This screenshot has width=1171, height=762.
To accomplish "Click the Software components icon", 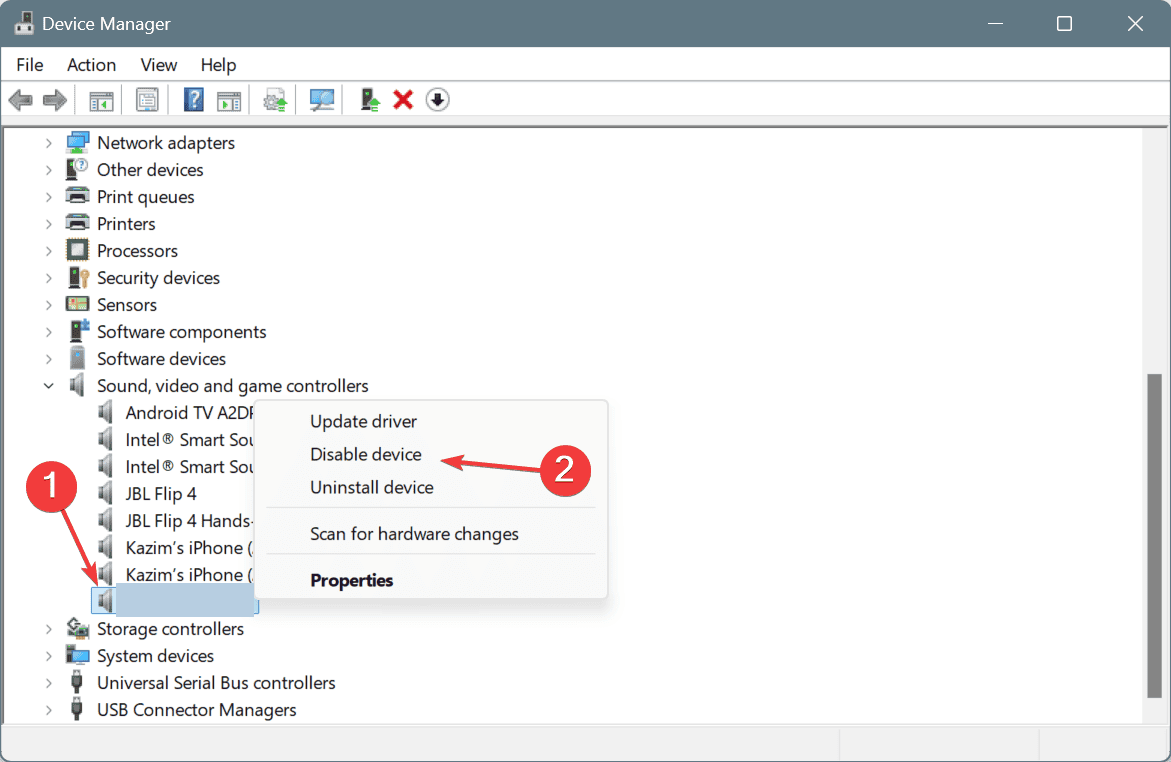I will 78,331.
